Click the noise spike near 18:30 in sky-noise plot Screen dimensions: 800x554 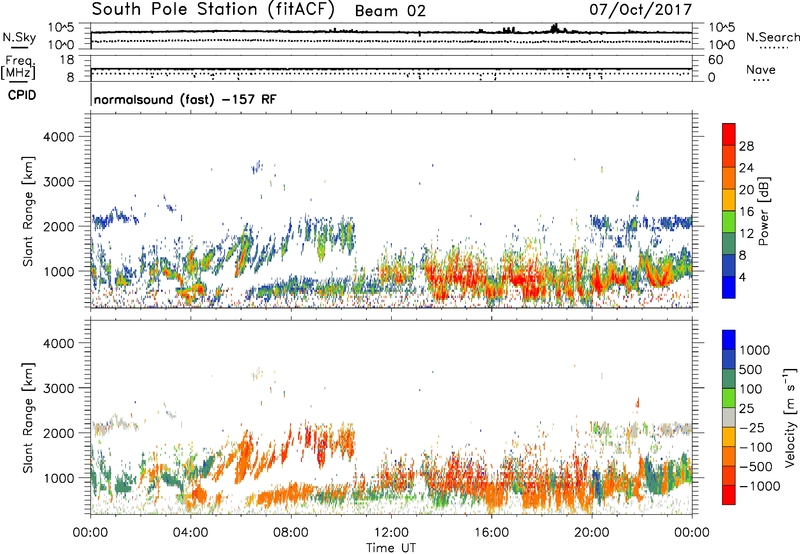556,28
